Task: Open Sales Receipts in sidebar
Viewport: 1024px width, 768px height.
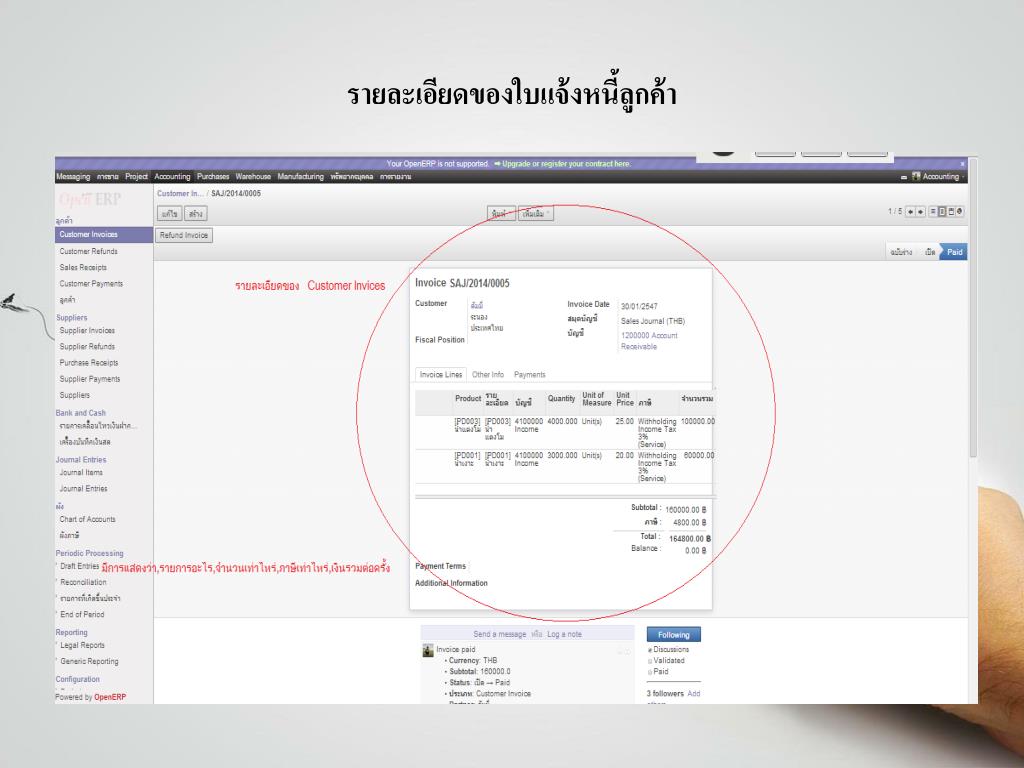Action: [83, 268]
